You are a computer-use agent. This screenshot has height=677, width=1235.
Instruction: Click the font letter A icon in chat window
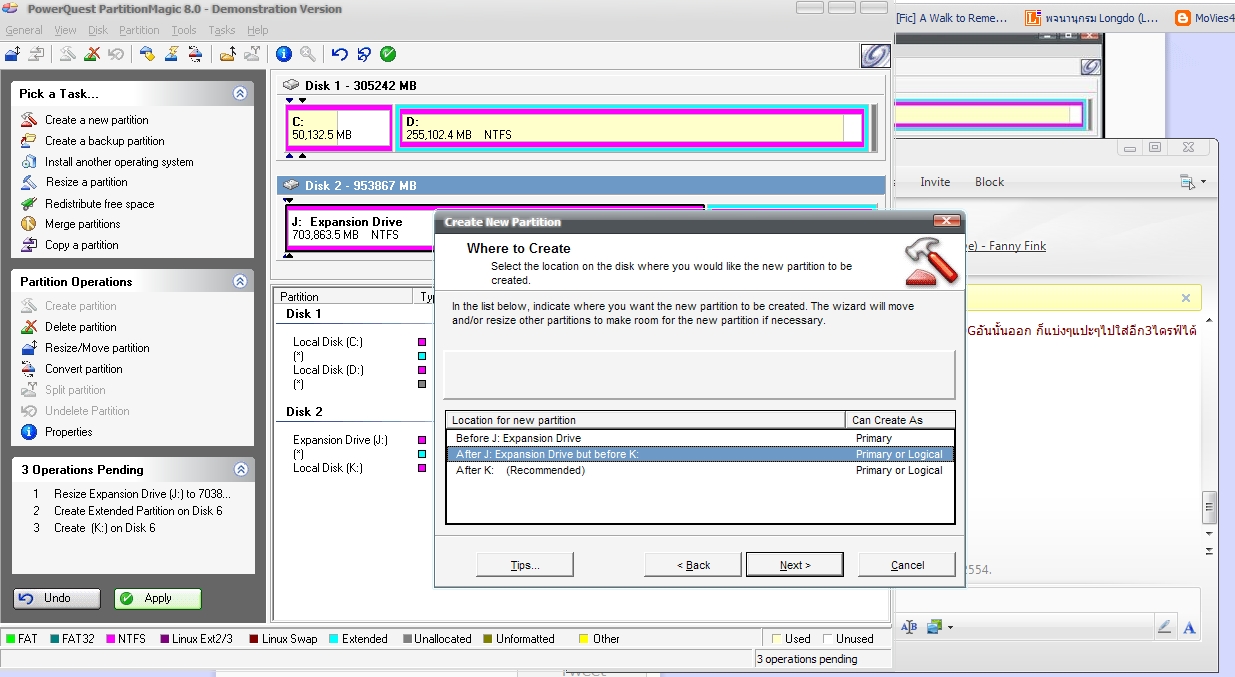point(1190,628)
